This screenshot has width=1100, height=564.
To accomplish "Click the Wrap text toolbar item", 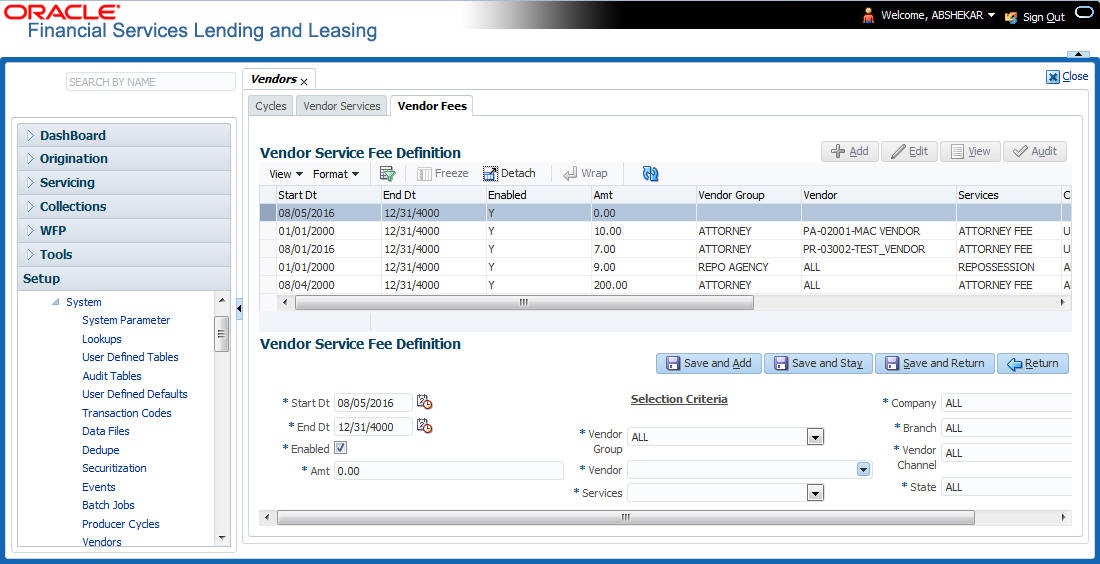I will click(x=585, y=173).
